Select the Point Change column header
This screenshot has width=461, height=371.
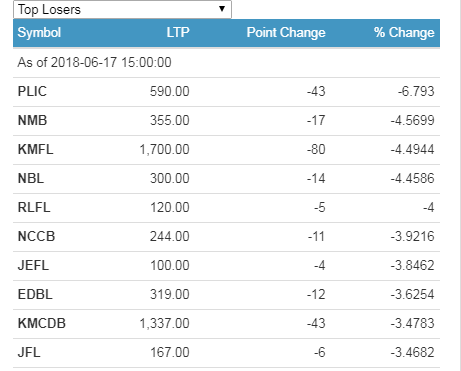286,33
